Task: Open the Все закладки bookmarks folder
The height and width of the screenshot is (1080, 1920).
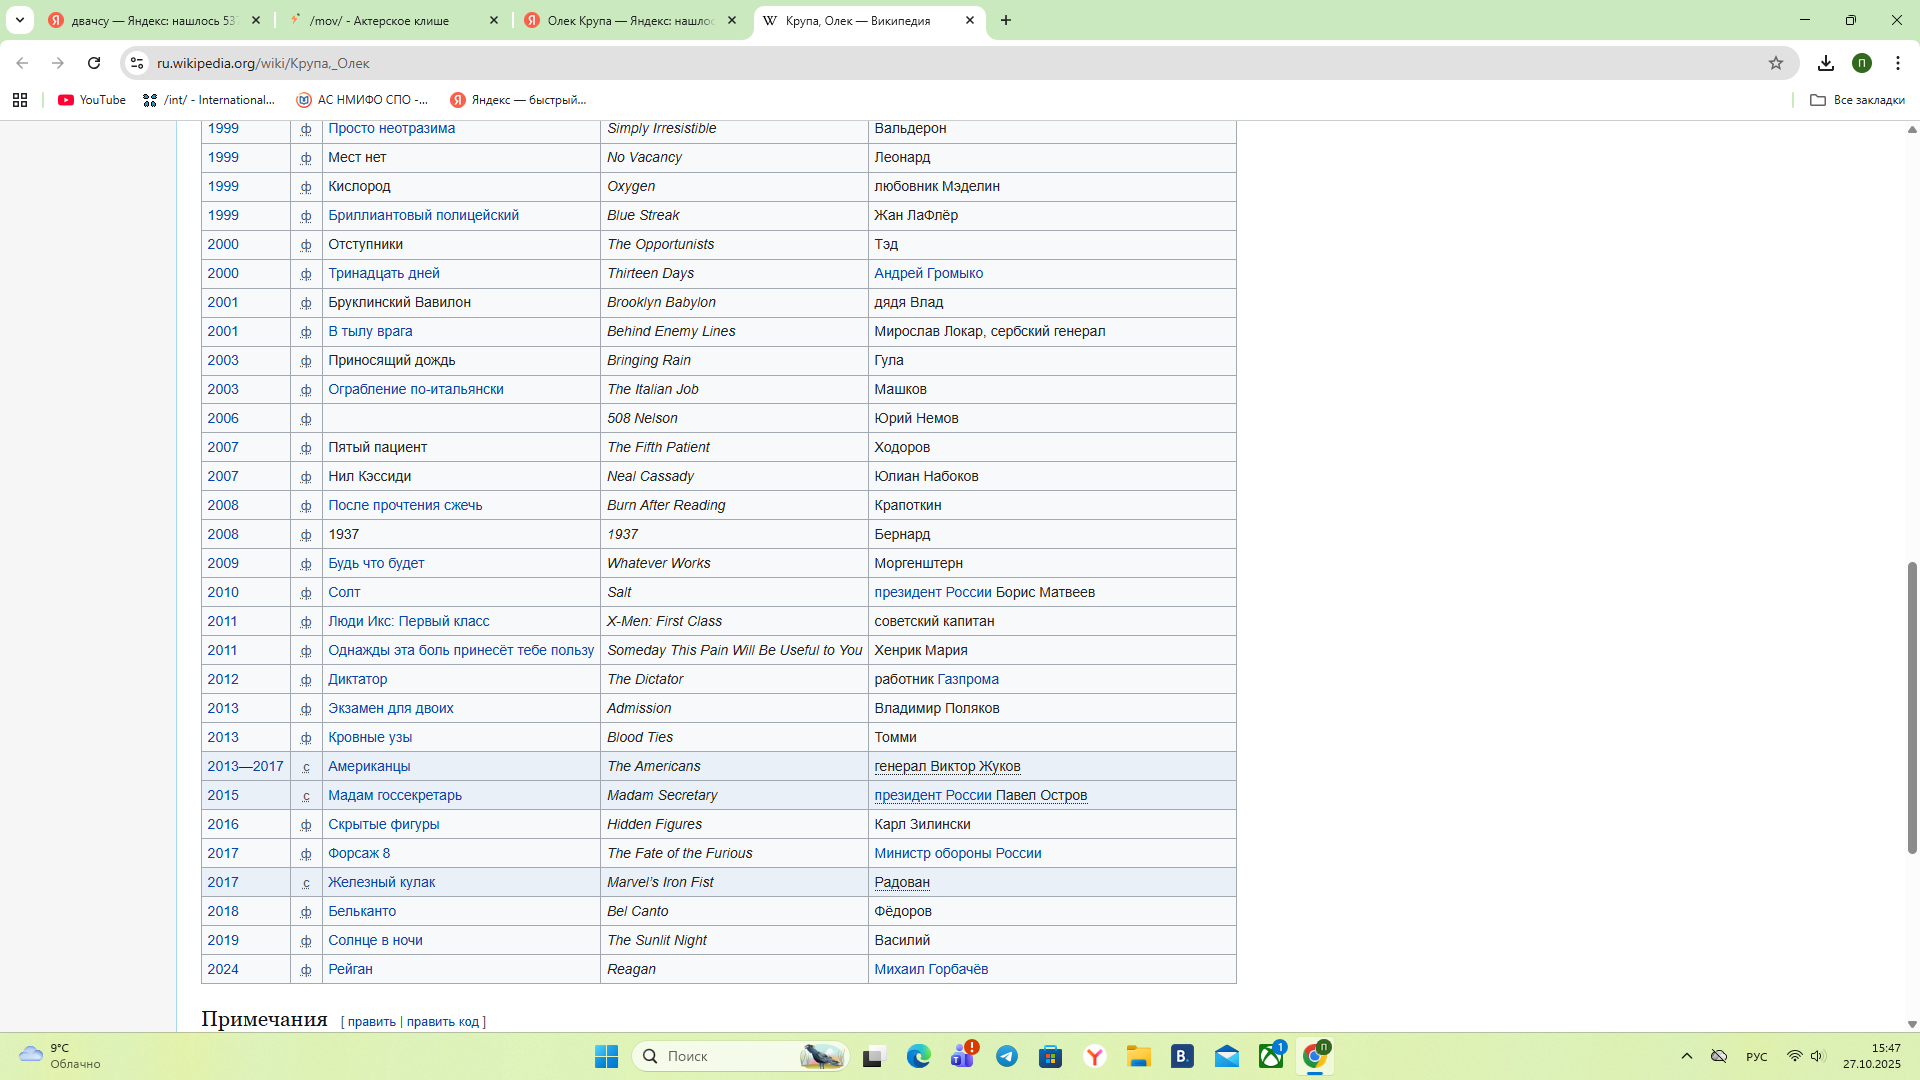Action: [1858, 100]
